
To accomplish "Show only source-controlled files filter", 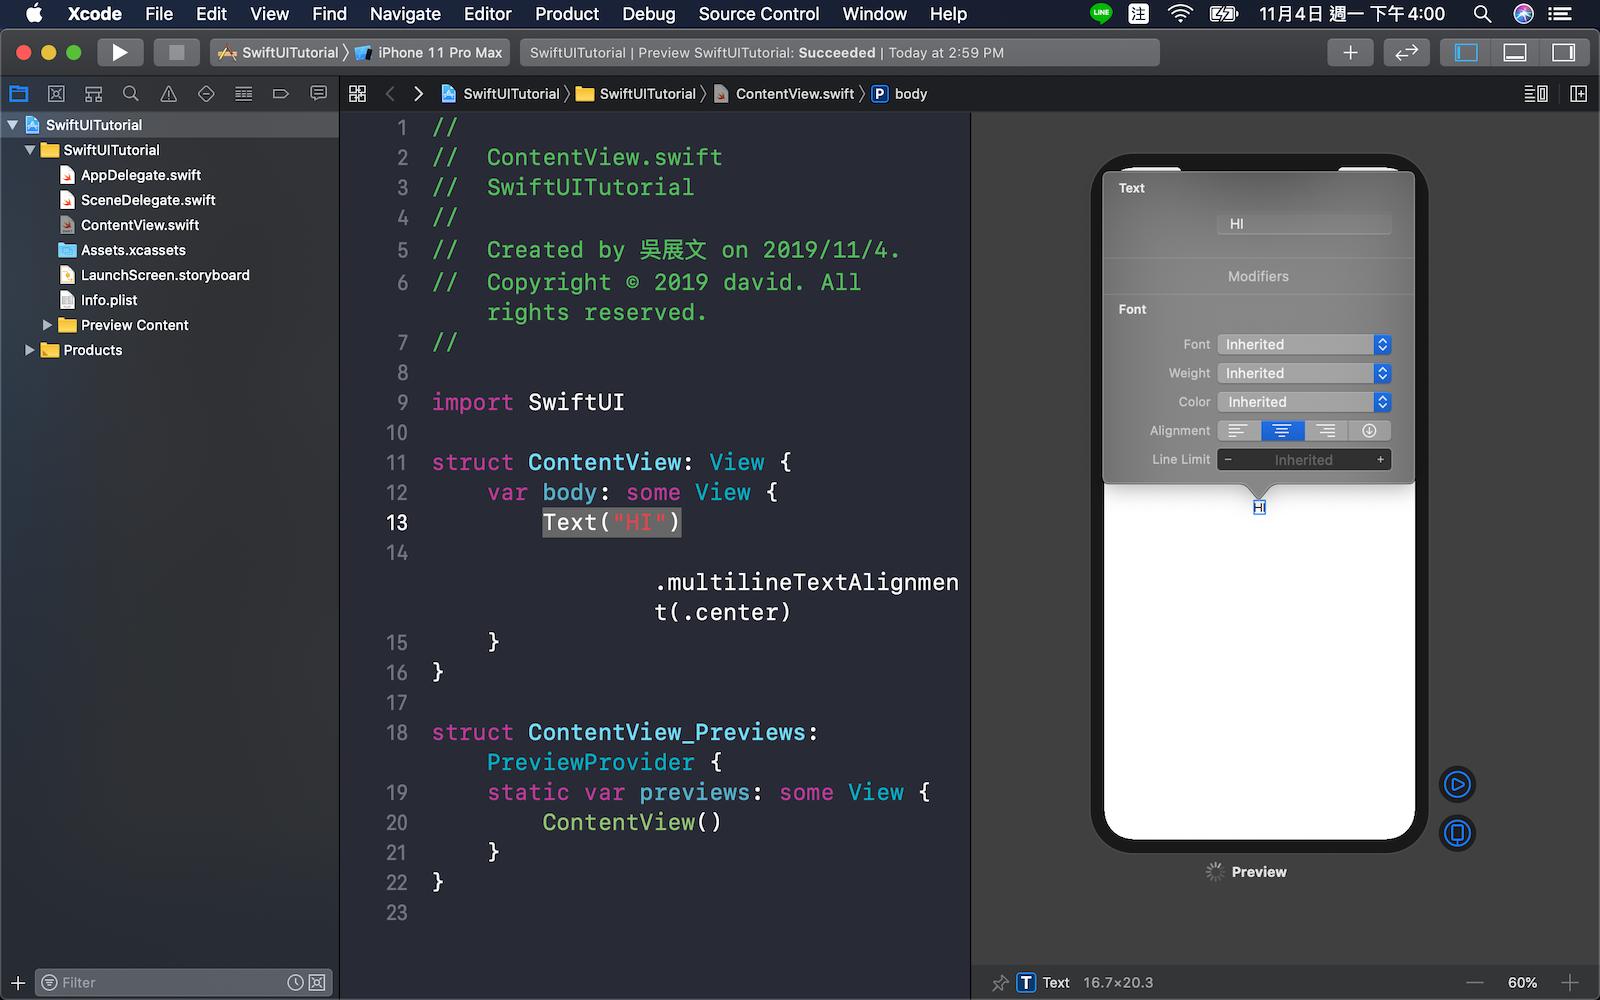I will click(317, 983).
